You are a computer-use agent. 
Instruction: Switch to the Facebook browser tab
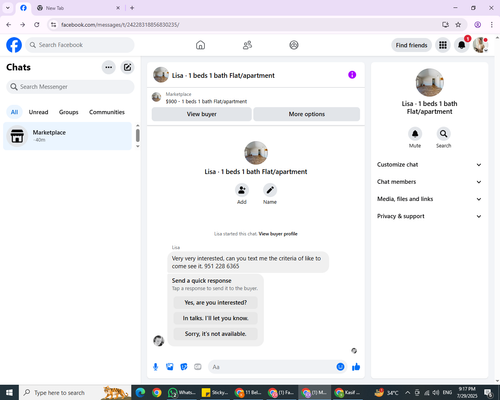(x=23, y=8)
